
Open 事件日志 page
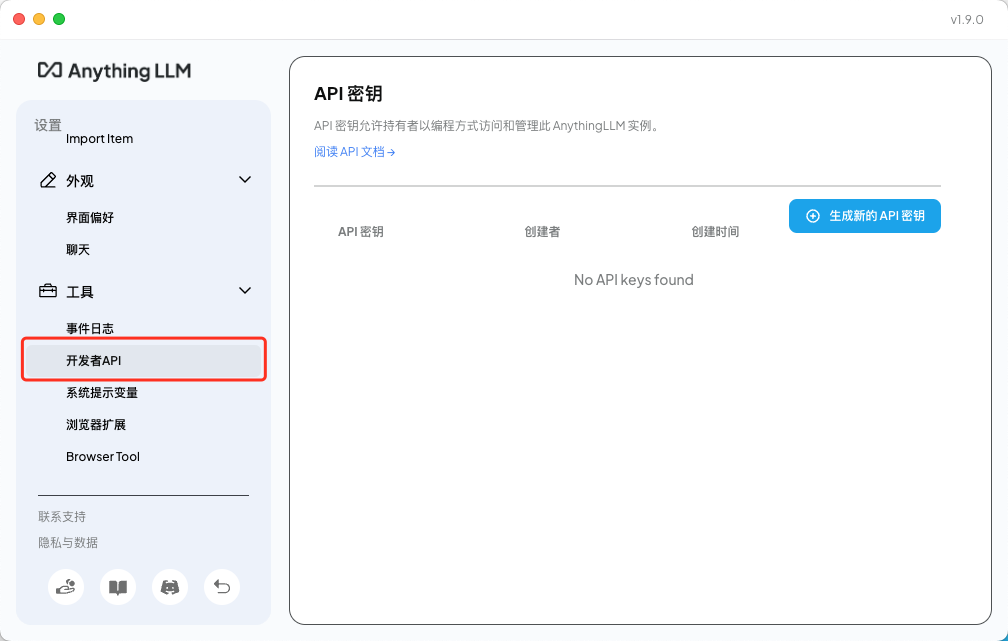[90, 328]
